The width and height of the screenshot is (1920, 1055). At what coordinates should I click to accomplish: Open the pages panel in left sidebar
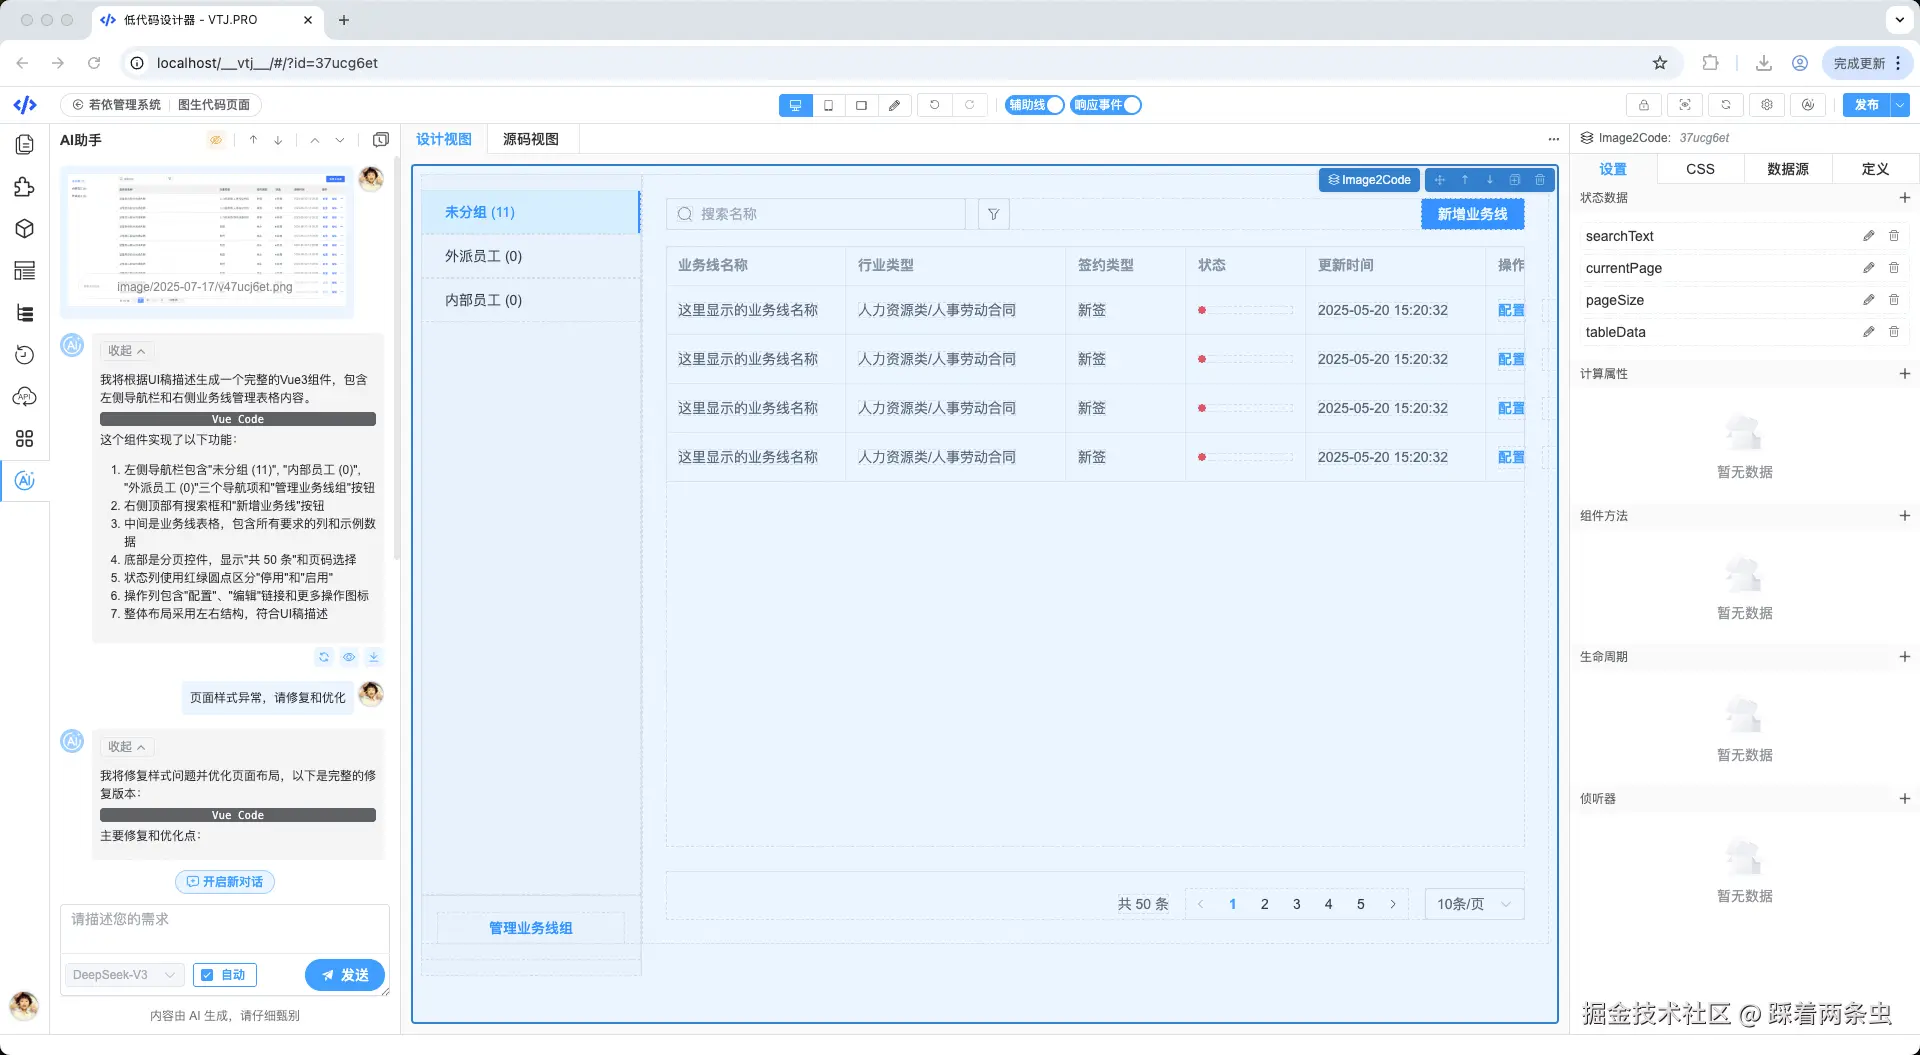pyautogui.click(x=25, y=145)
